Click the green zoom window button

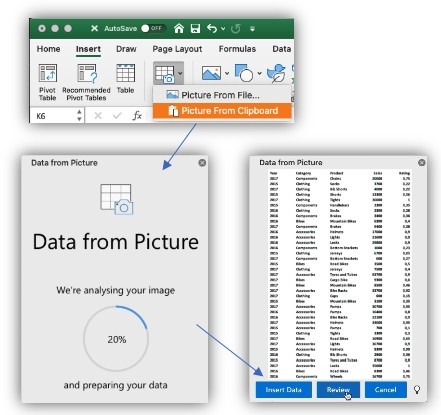[x=68, y=28]
